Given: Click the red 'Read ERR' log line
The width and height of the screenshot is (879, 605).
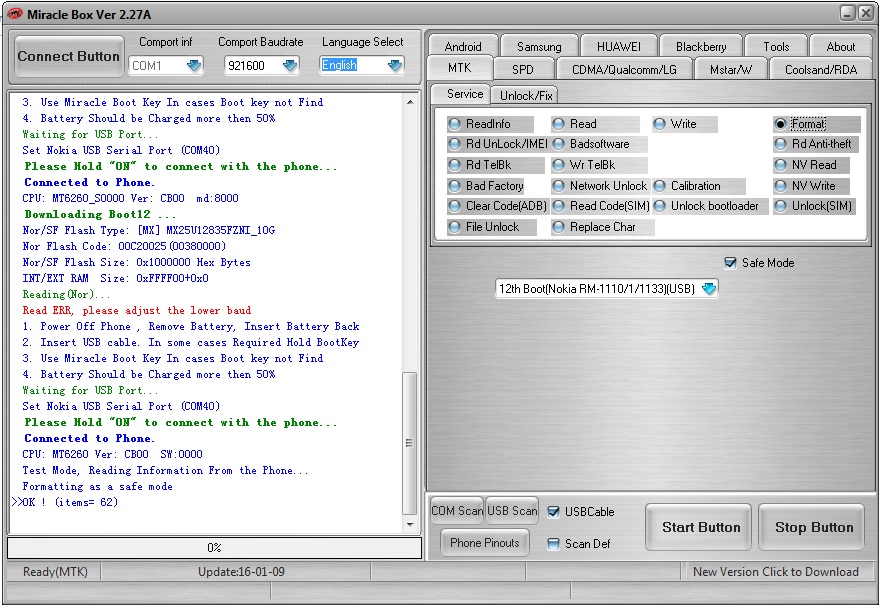Looking at the screenshot, I should click(x=137, y=311).
